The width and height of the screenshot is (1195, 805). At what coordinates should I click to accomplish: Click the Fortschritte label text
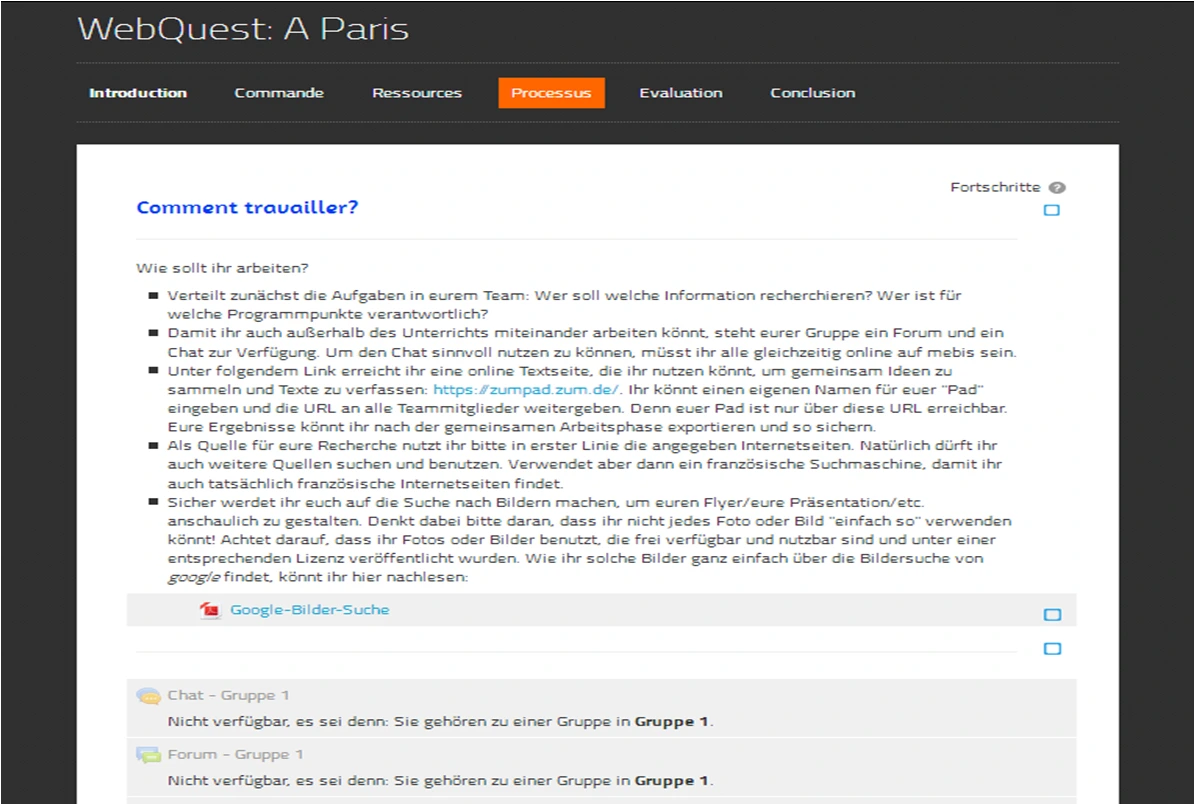995,188
